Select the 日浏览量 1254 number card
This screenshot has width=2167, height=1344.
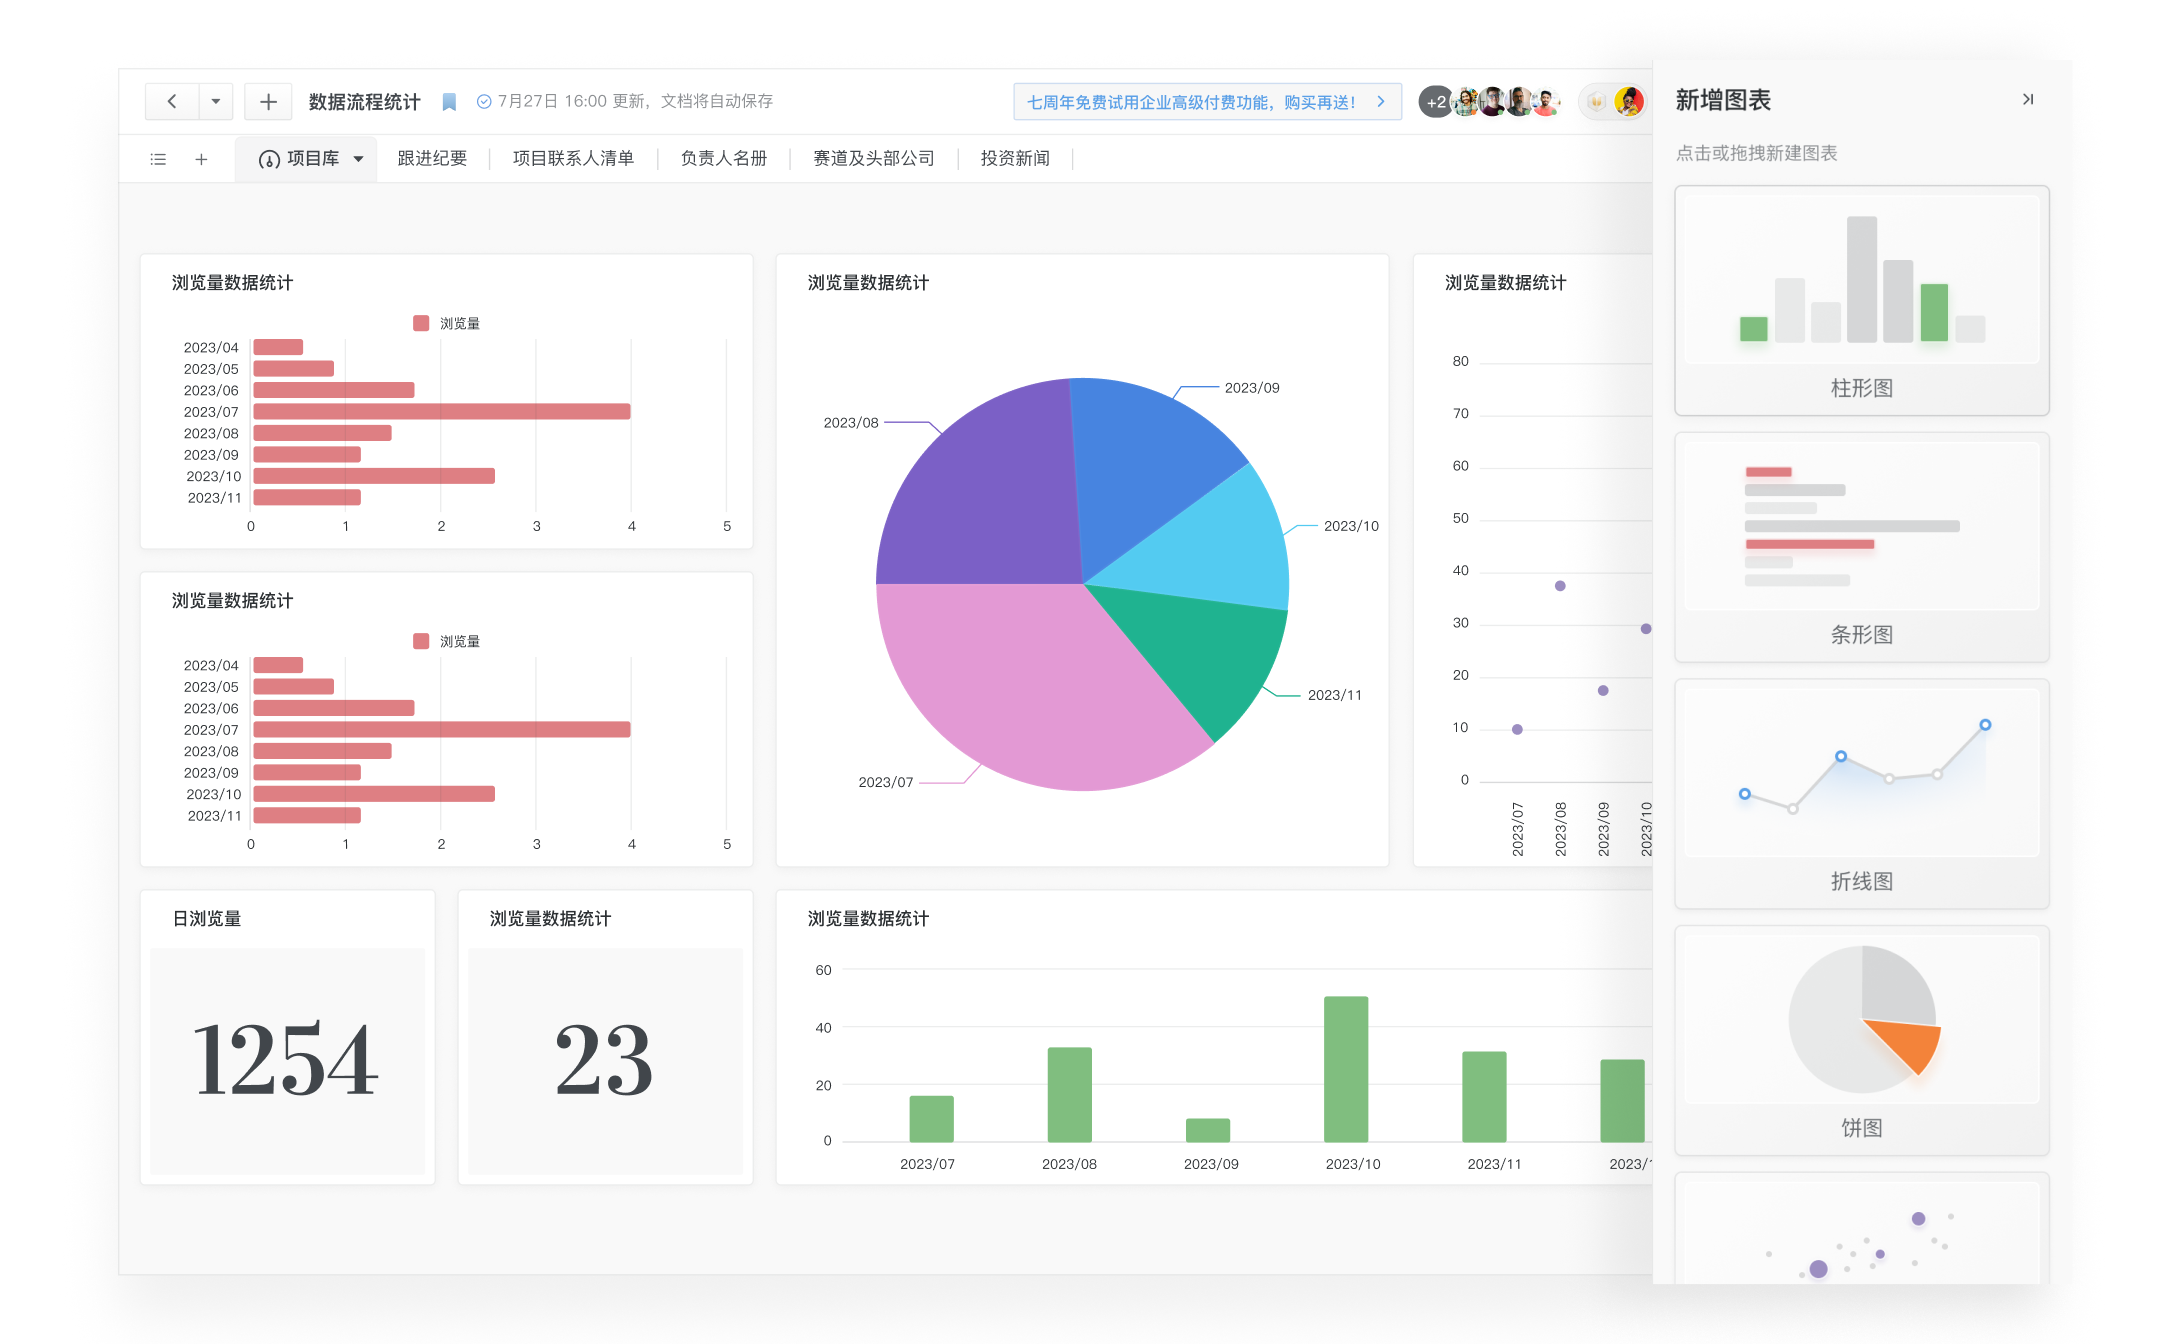pos(287,1037)
